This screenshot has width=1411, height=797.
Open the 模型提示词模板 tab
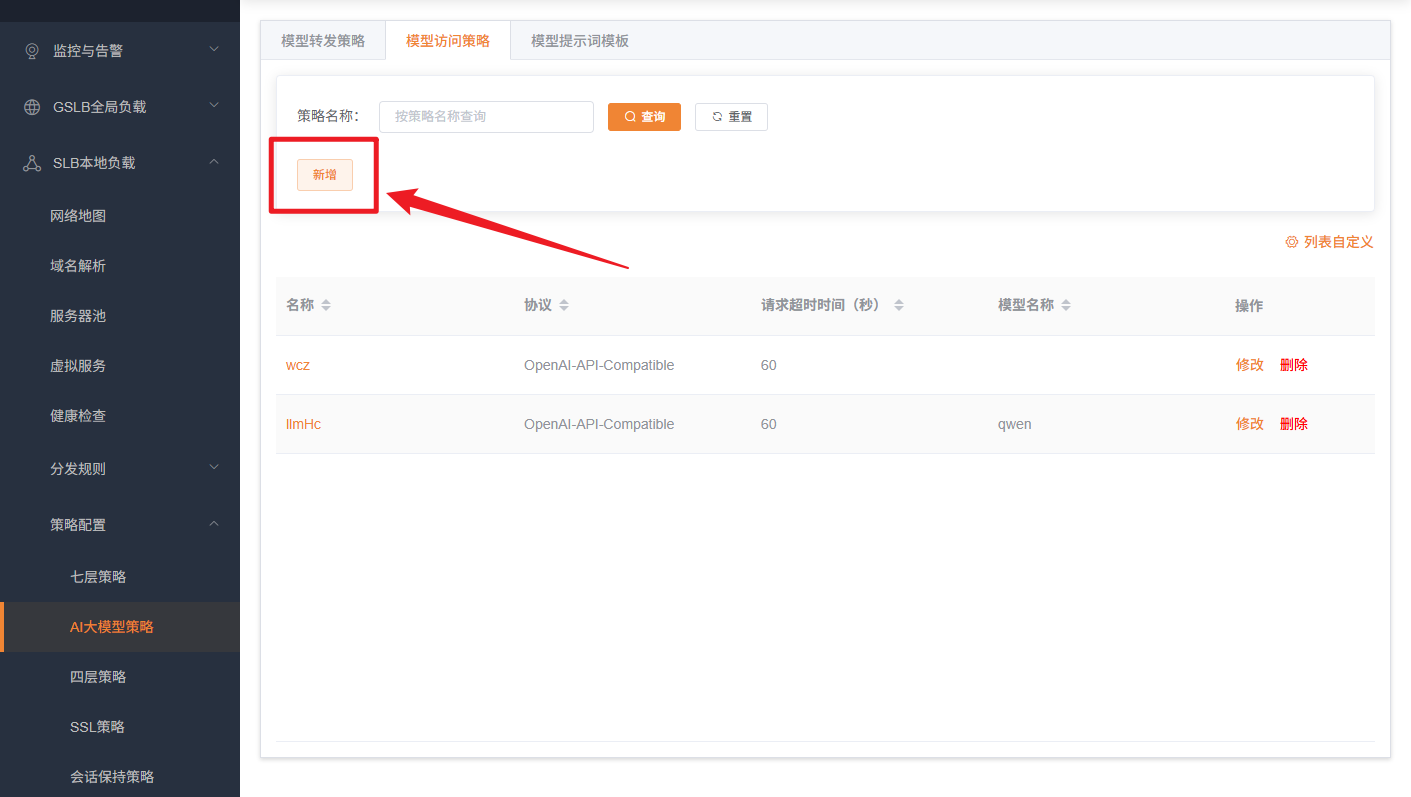point(578,39)
